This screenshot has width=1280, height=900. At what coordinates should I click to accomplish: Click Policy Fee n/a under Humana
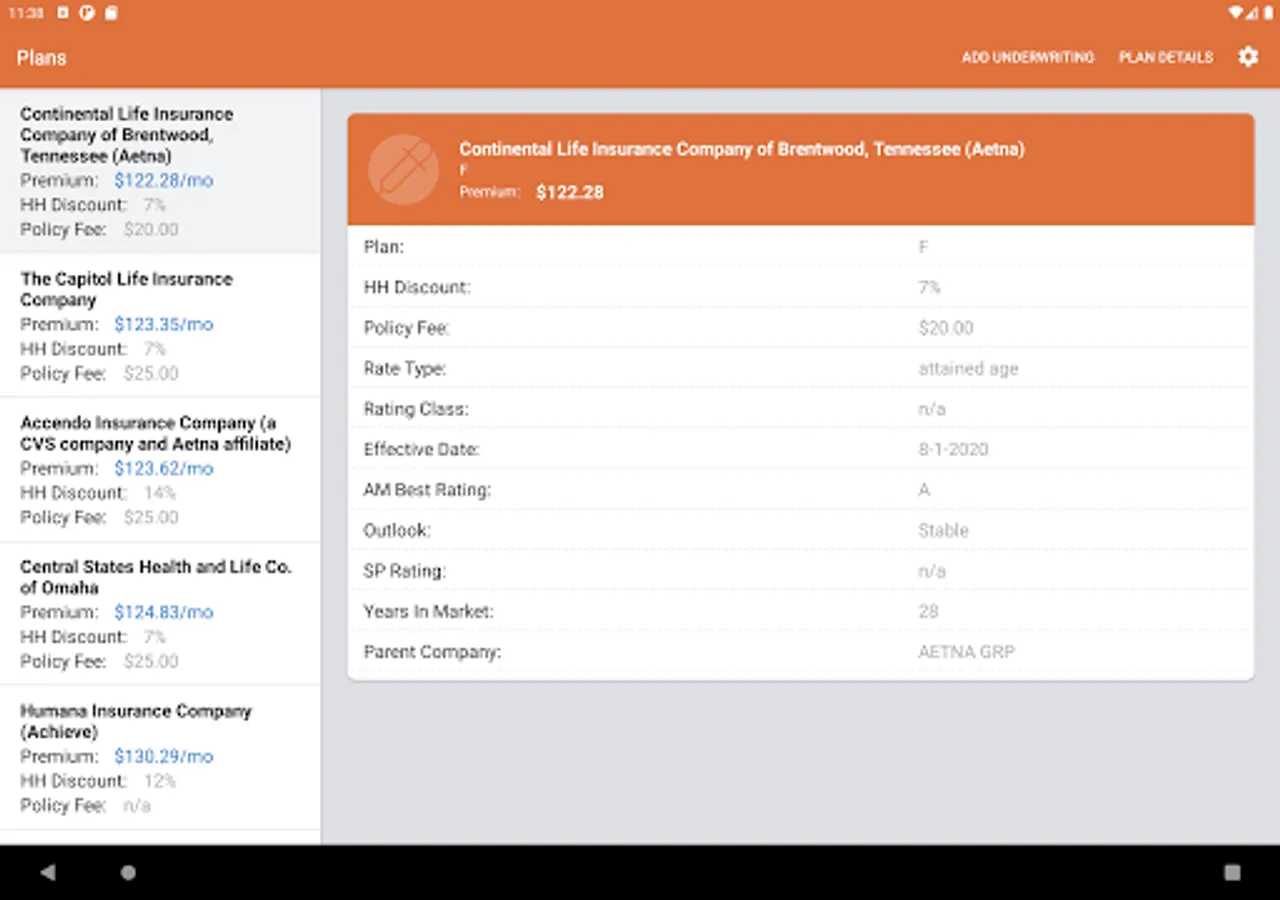137,805
